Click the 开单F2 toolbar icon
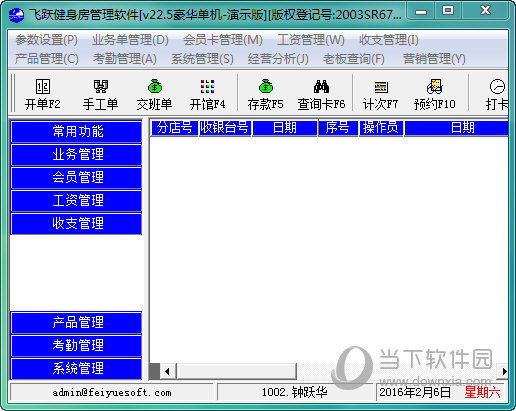This screenshot has height=411, width=516. point(43,87)
